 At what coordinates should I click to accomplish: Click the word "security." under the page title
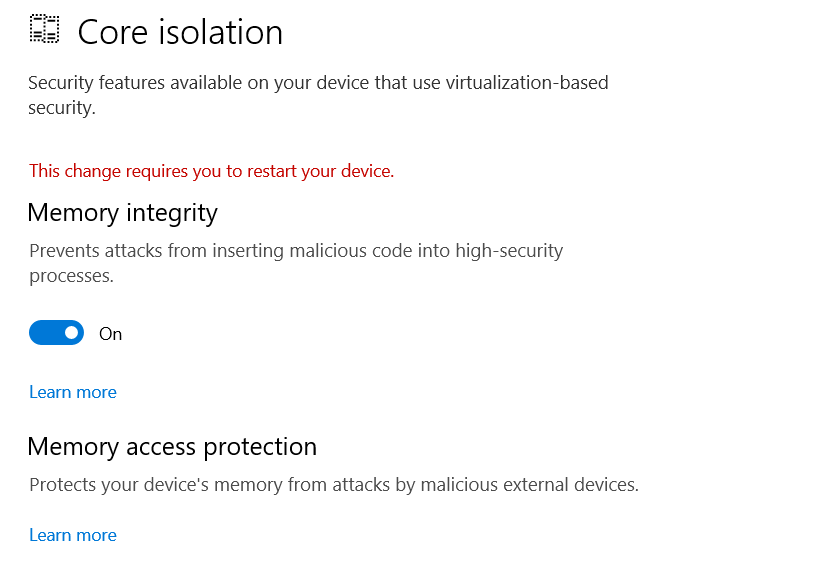[62, 108]
